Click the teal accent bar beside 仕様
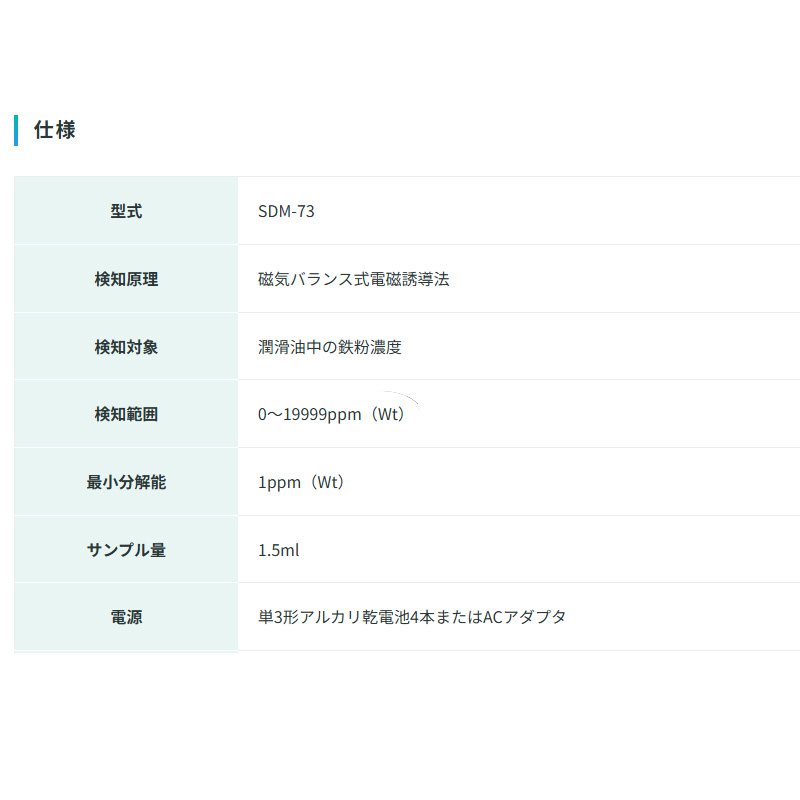The height and width of the screenshot is (800, 800). click(16, 130)
